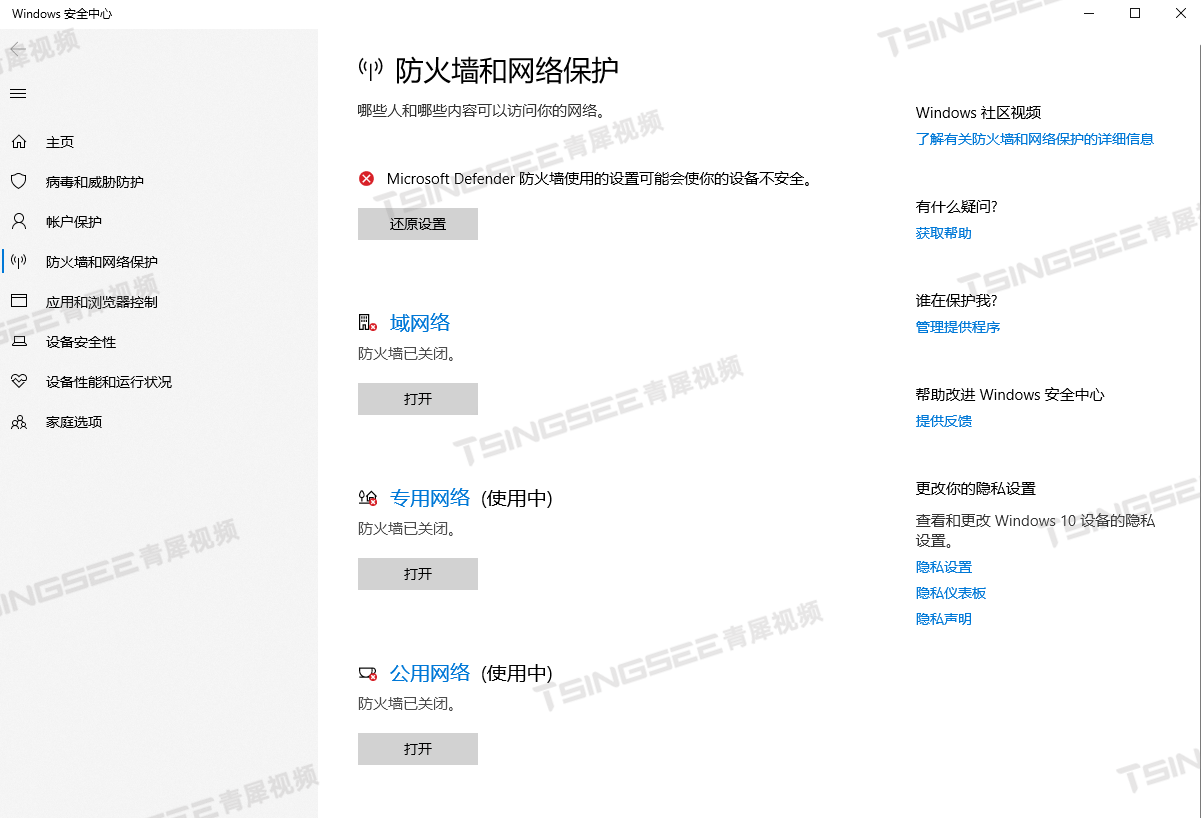The height and width of the screenshot is (818, 1201).
Task: Click the family options people icon
Action: [x=18, y=422]
